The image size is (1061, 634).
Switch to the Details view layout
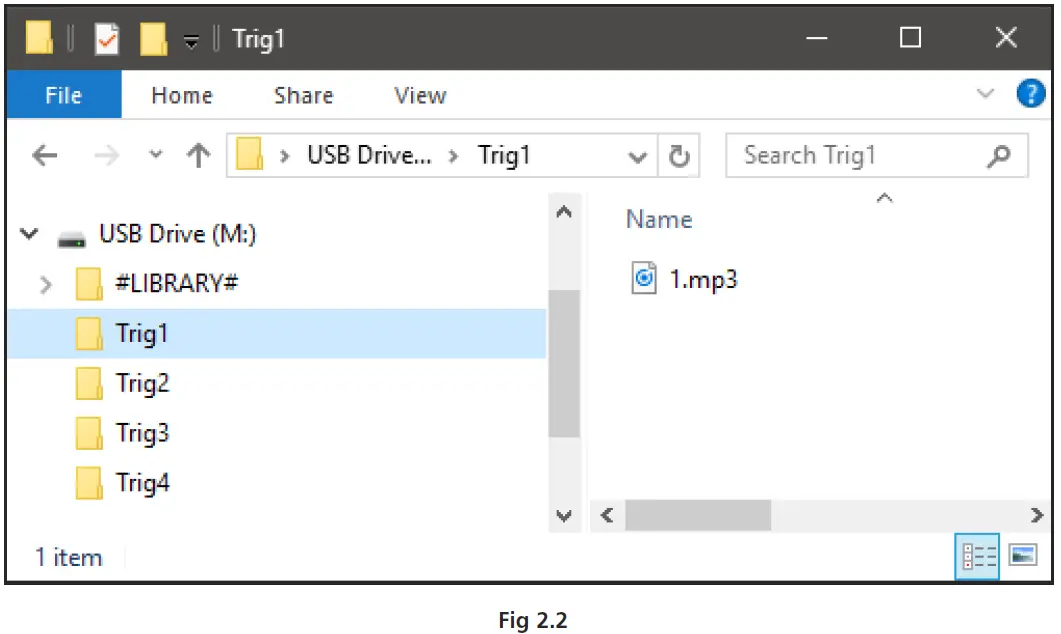[977, 557]
